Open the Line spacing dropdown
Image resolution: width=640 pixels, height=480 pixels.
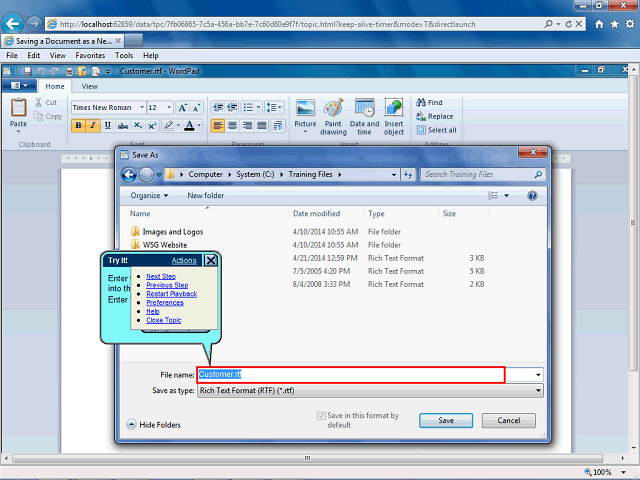coord(274,108)
